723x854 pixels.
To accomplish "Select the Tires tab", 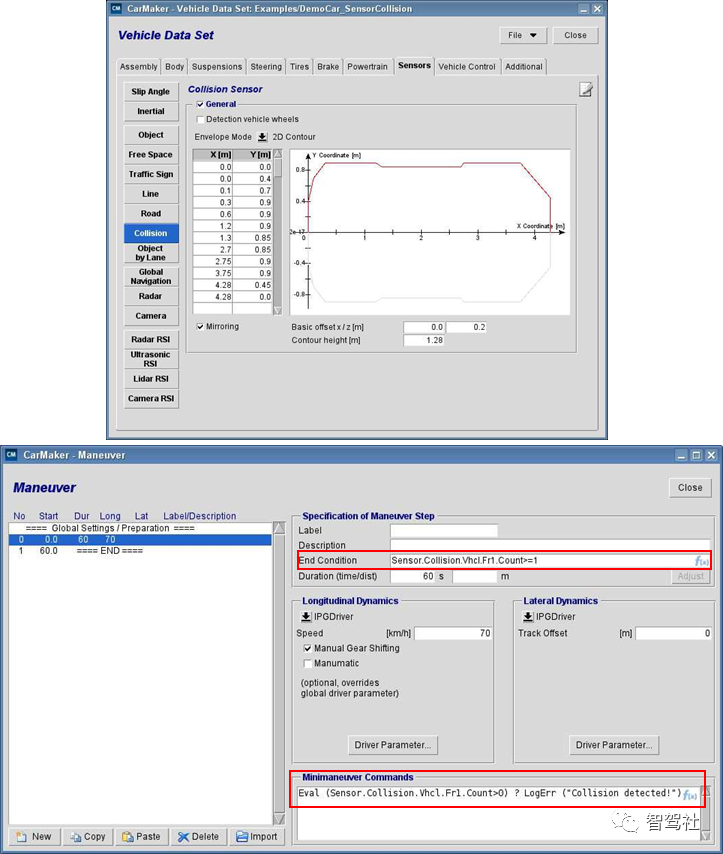I will (x=299, y=66).
